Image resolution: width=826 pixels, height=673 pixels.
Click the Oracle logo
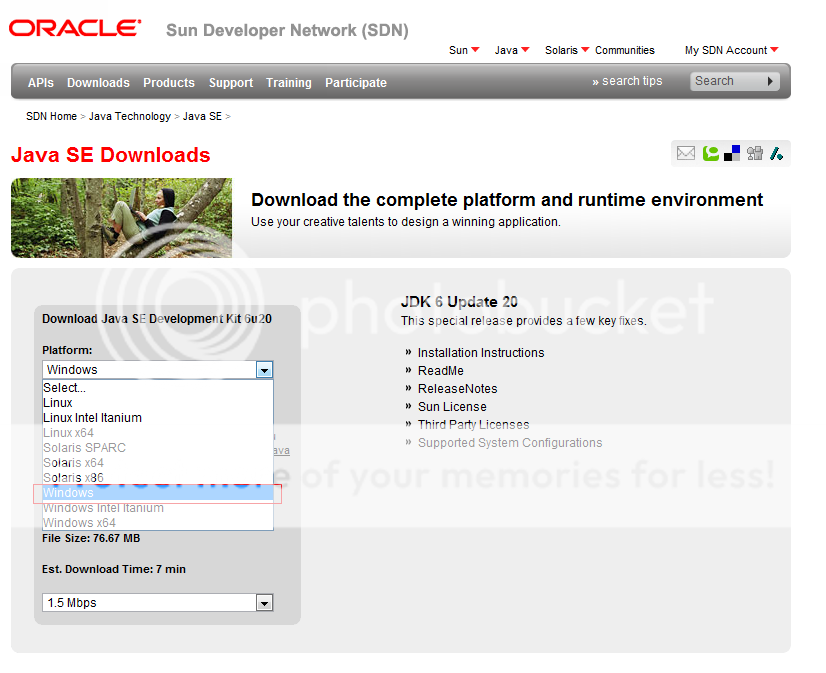[x=75, y=28]
